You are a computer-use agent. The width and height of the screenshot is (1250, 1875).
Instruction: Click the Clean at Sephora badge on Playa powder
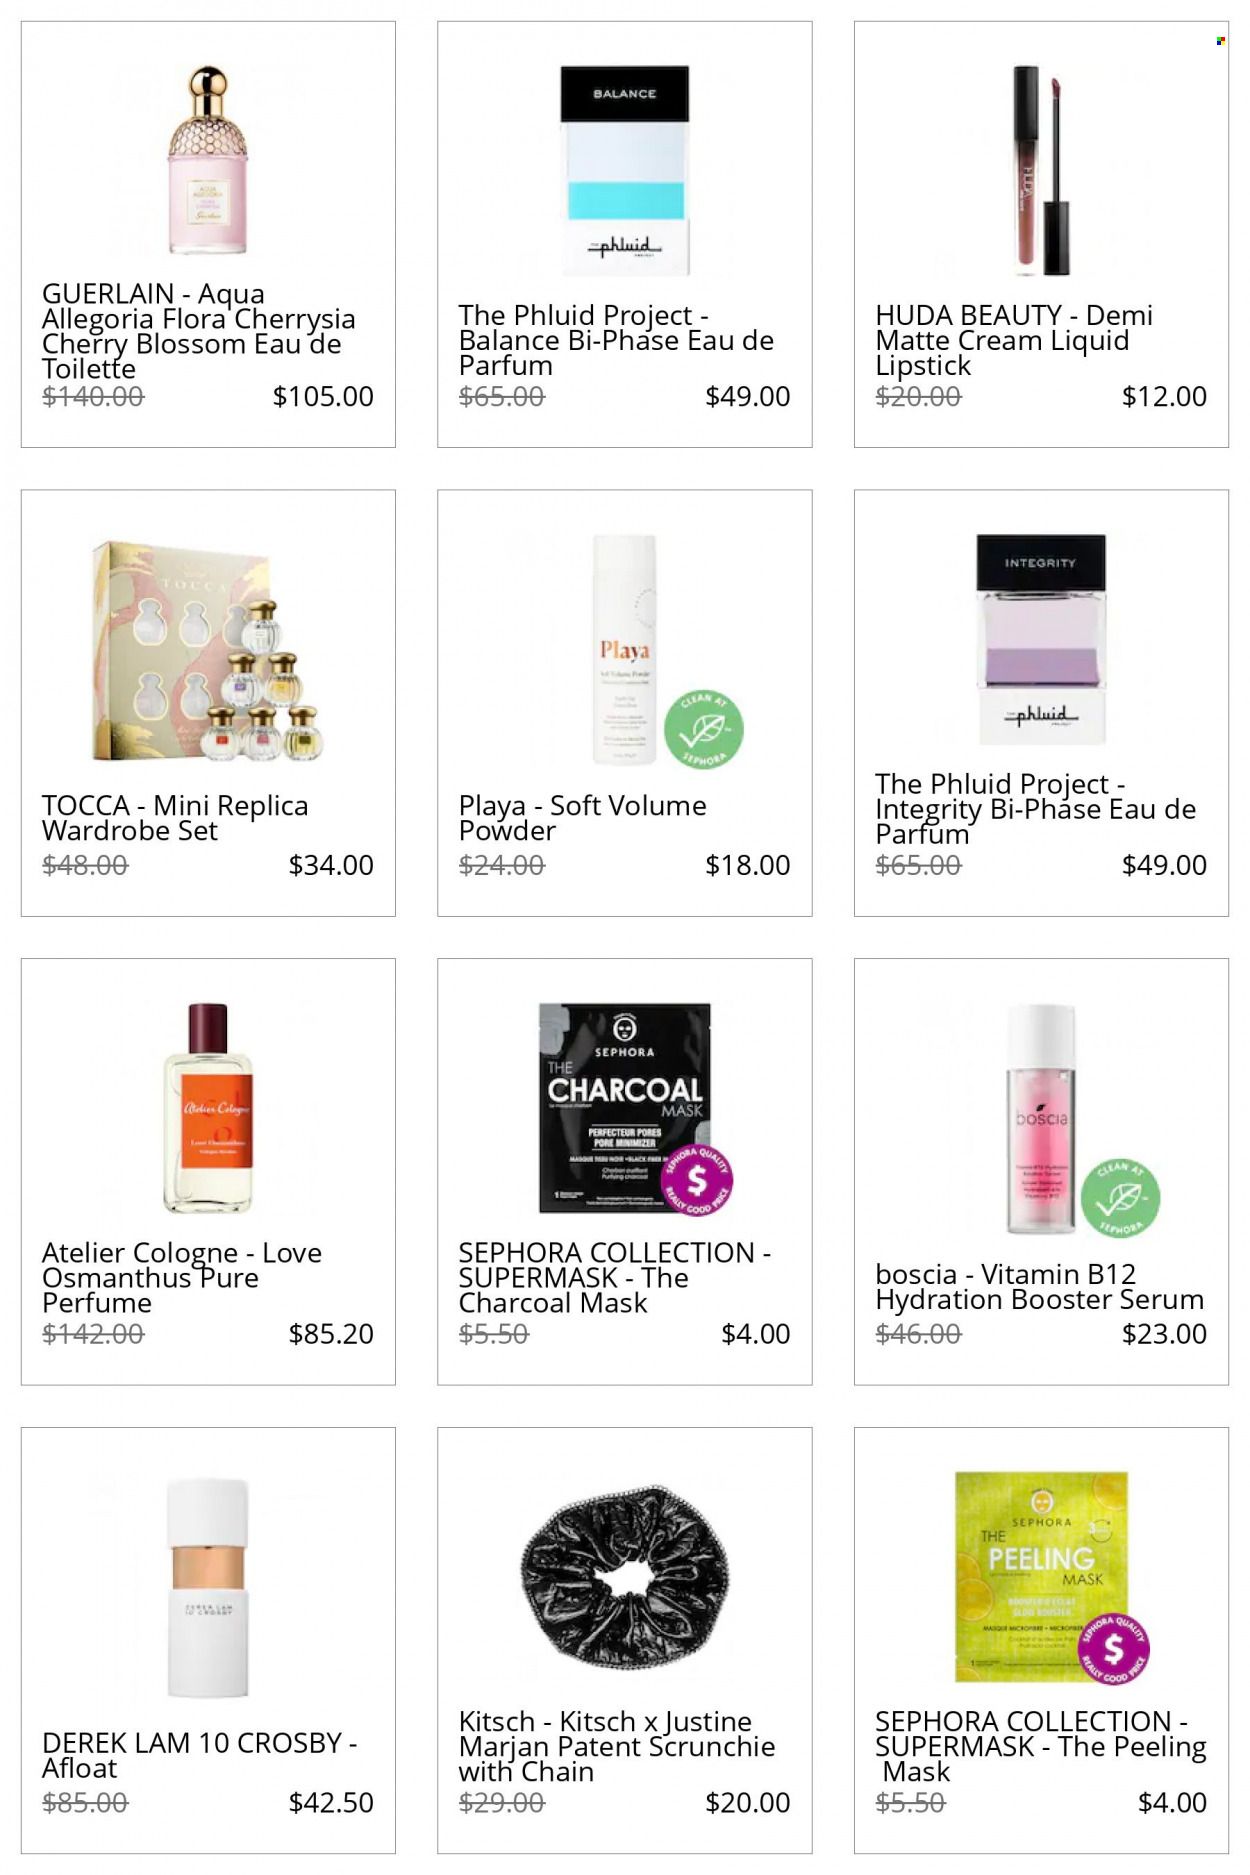(705, 729)
